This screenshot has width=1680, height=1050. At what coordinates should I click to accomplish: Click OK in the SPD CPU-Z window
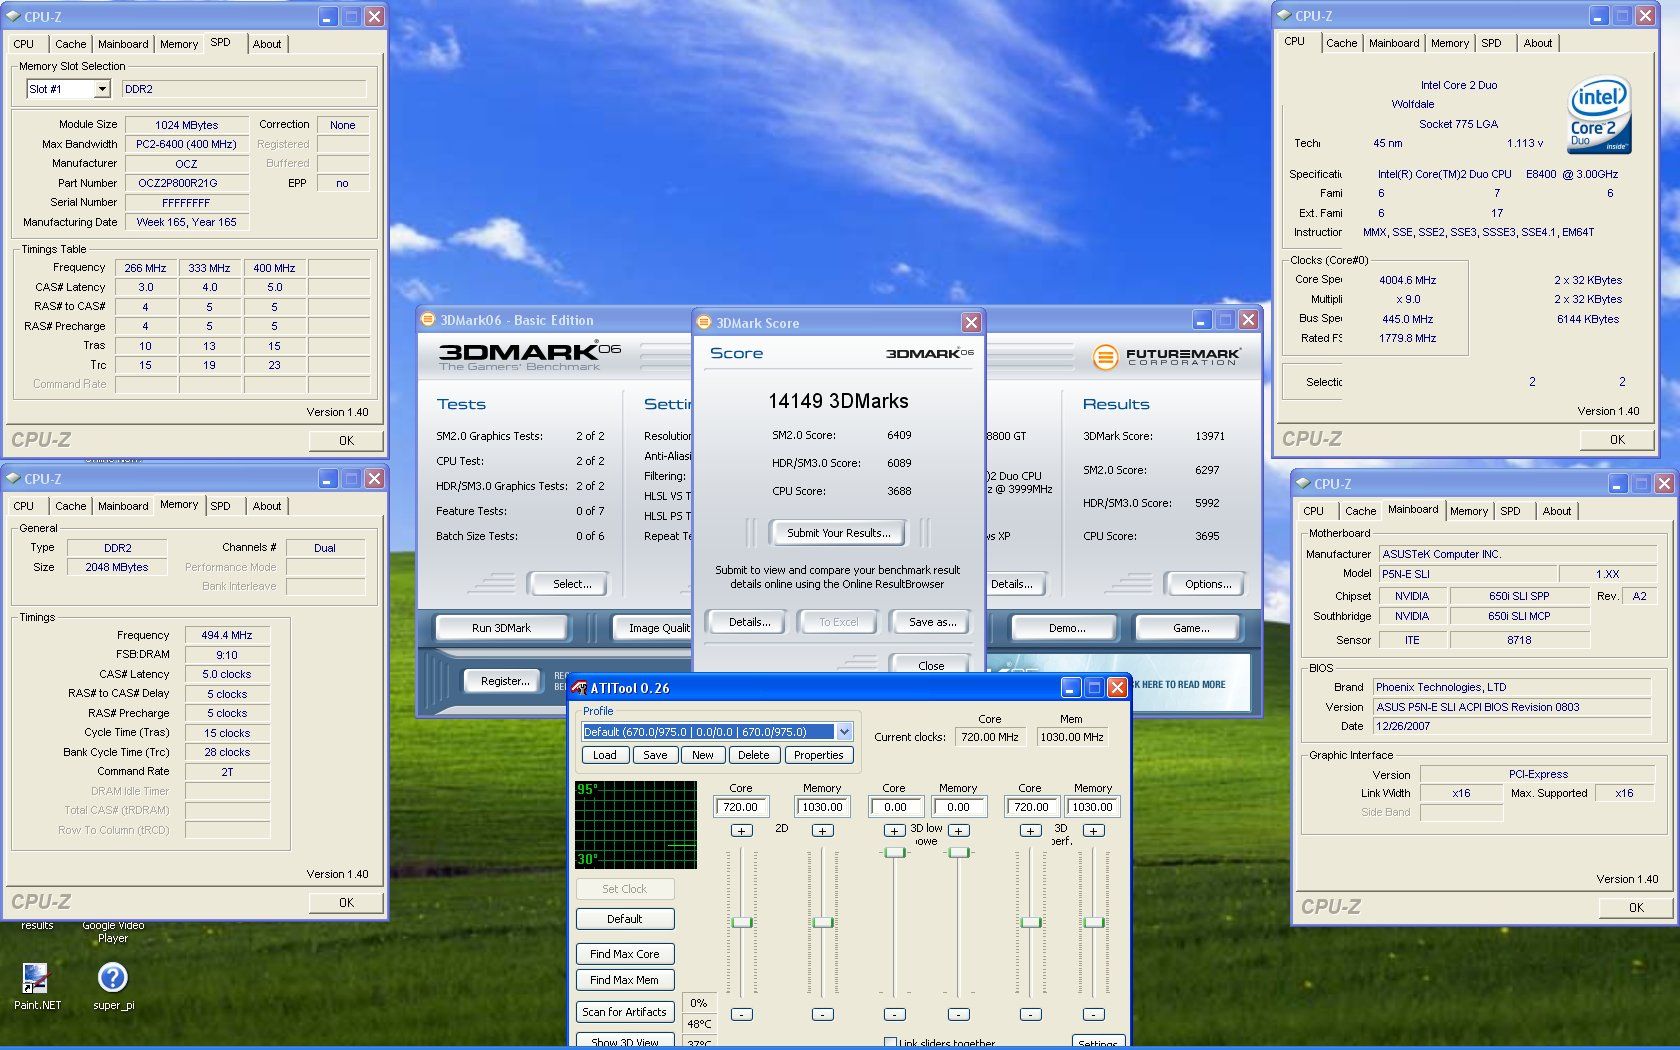click(346, 440)
